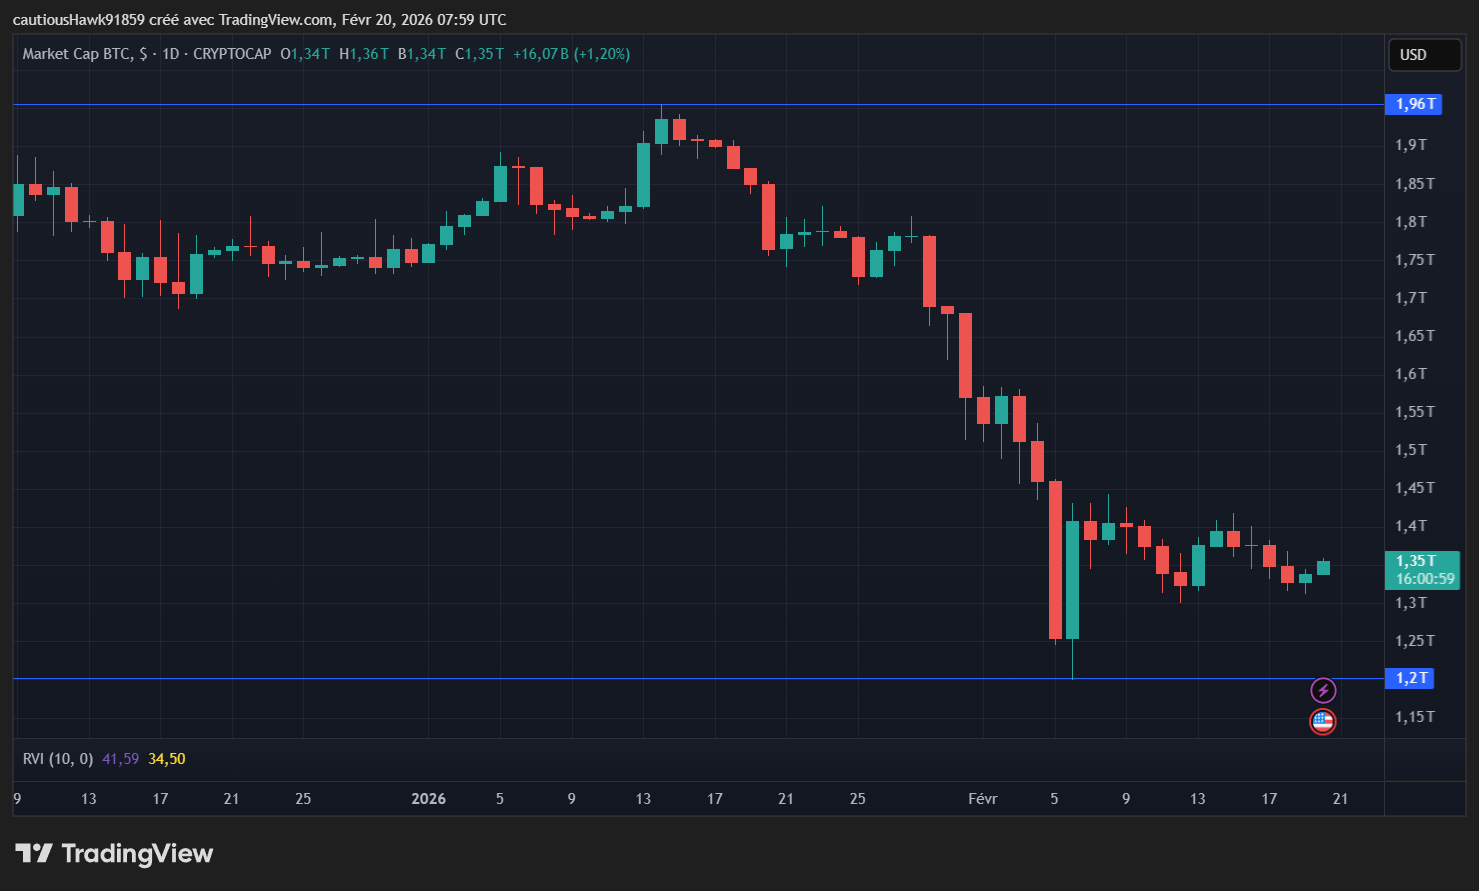
Task: Click the TradingView logo at bottom left
Action: tap(113, 853)
